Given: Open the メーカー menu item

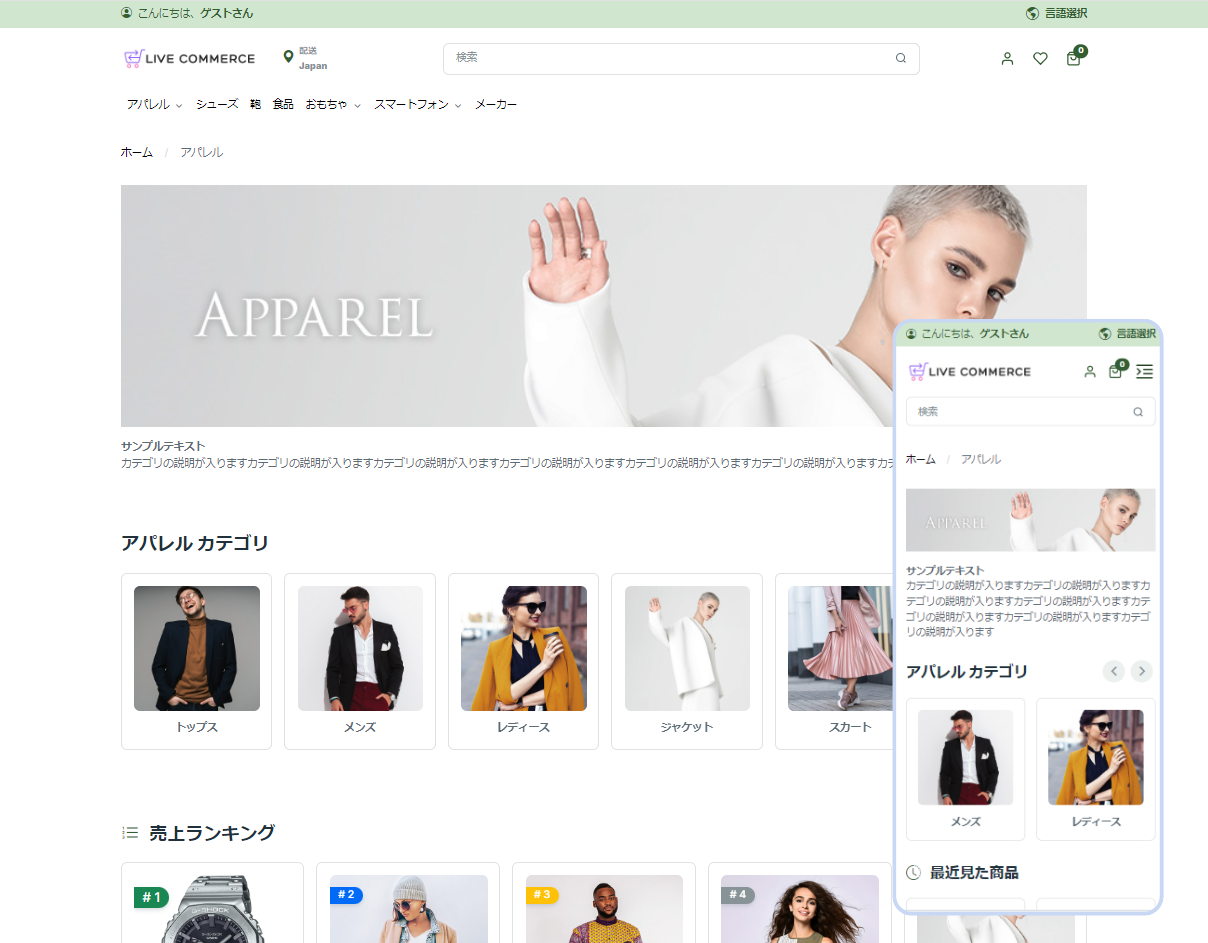Looking at the screenshot, I should coord(495,105).
